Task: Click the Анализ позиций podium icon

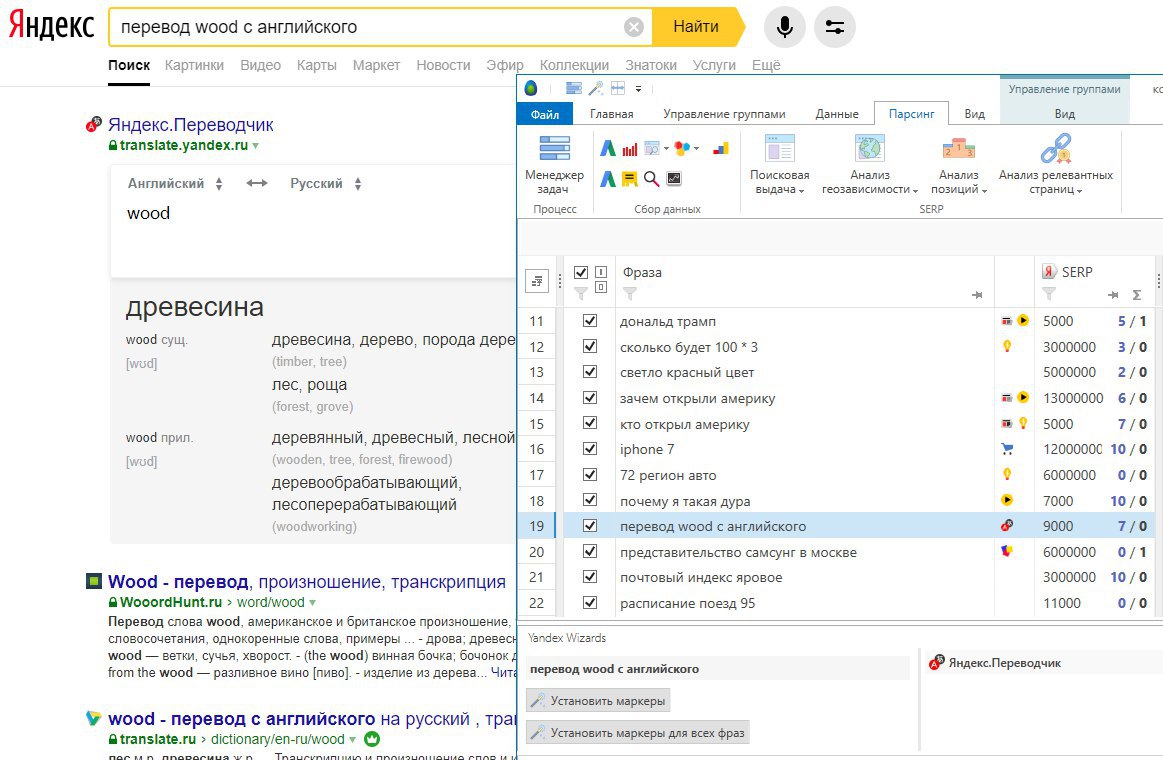Action: pos(958,148)
